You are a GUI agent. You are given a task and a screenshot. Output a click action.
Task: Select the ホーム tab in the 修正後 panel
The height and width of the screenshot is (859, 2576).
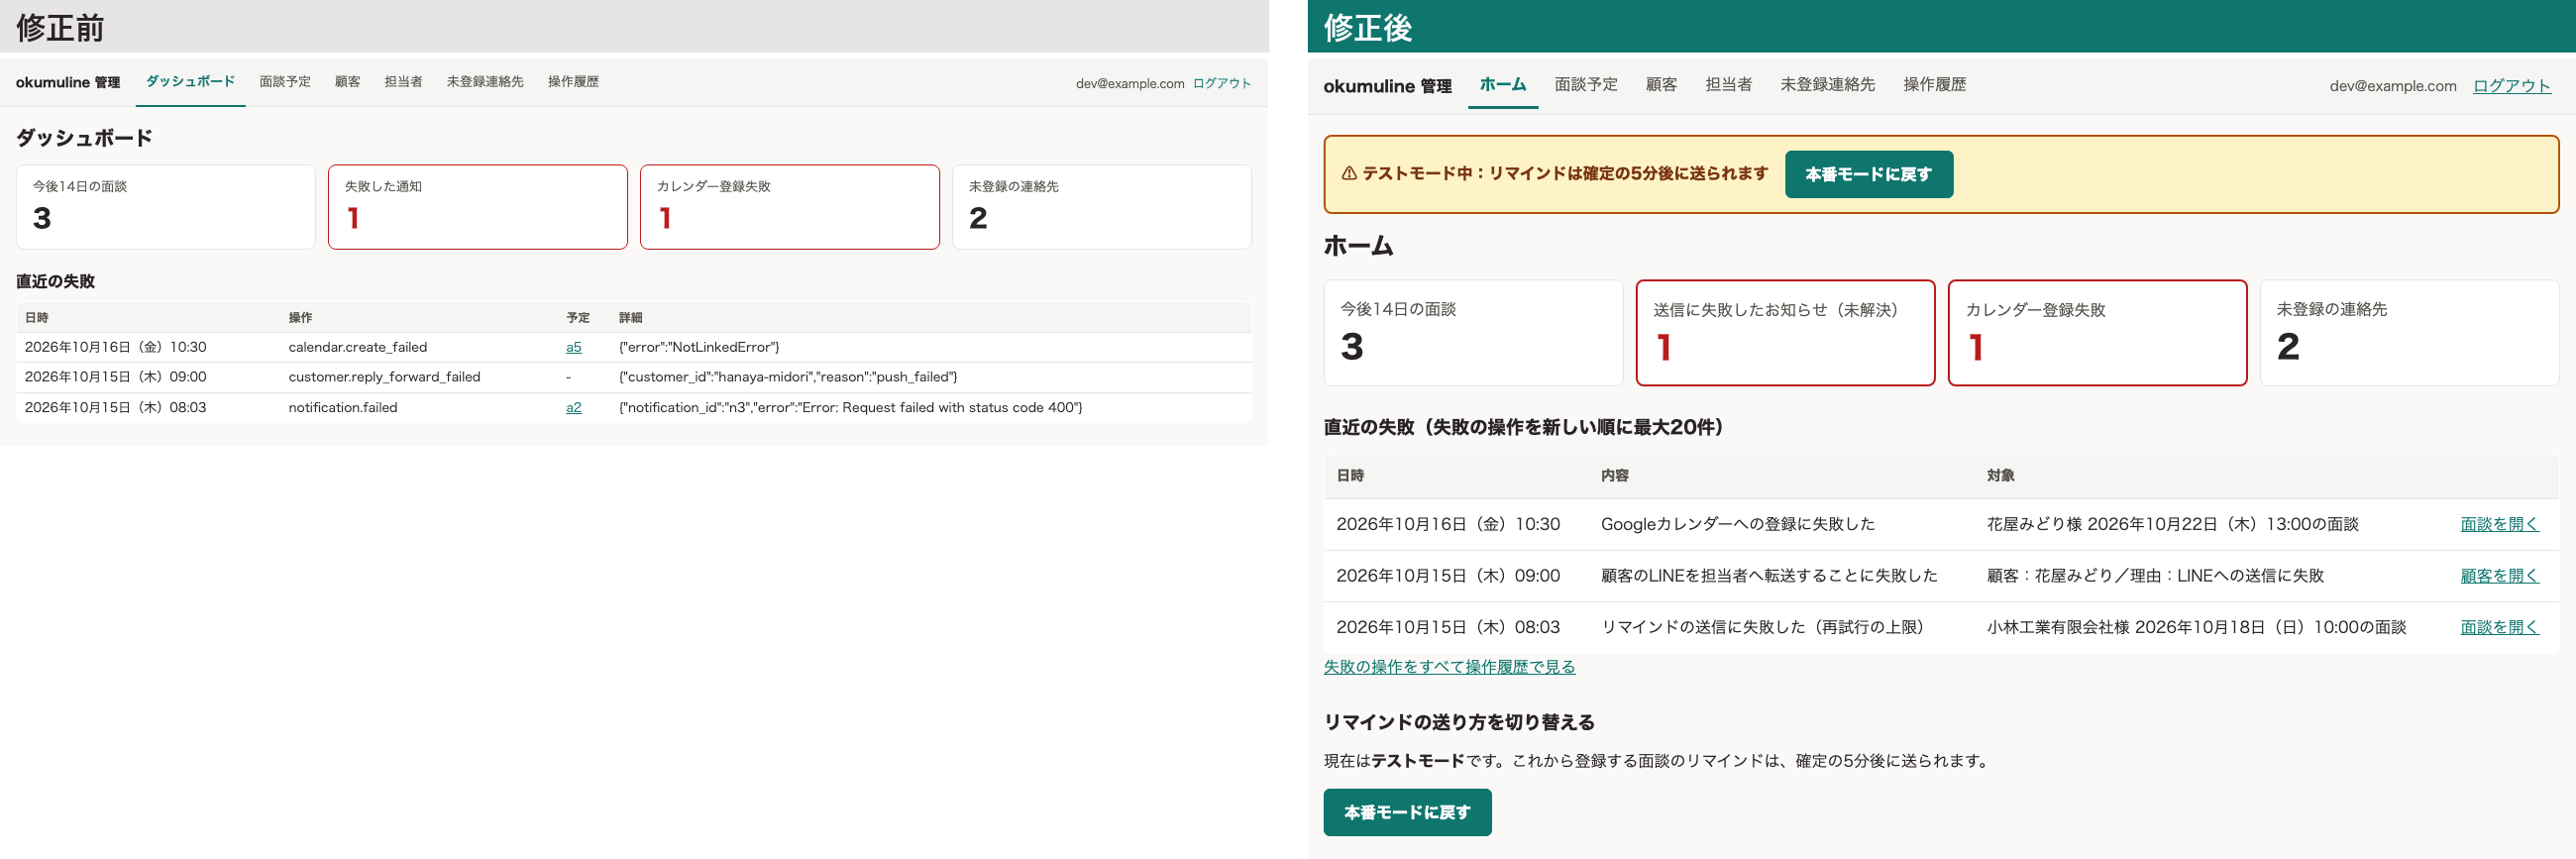1503,85
